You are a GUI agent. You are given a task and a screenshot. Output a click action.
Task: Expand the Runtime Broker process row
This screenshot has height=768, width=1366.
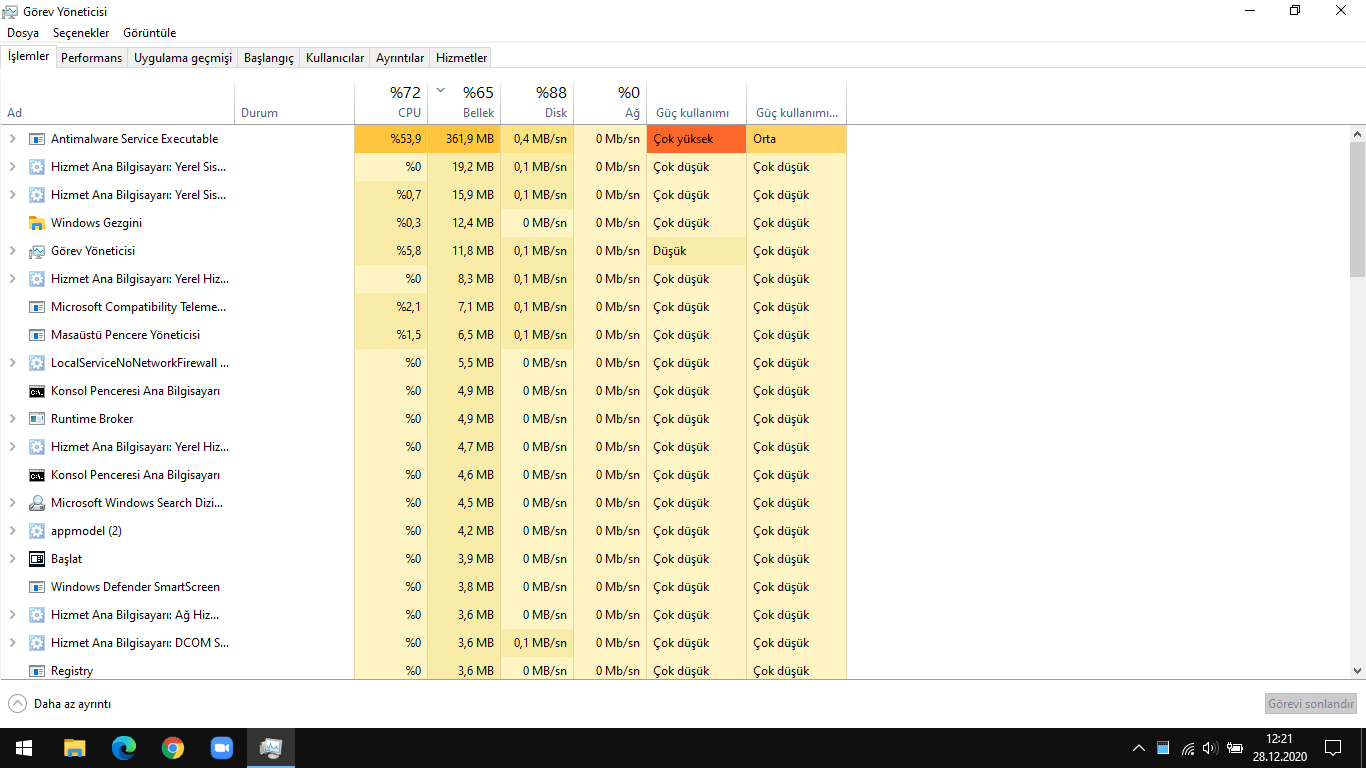tap(12, 419)
